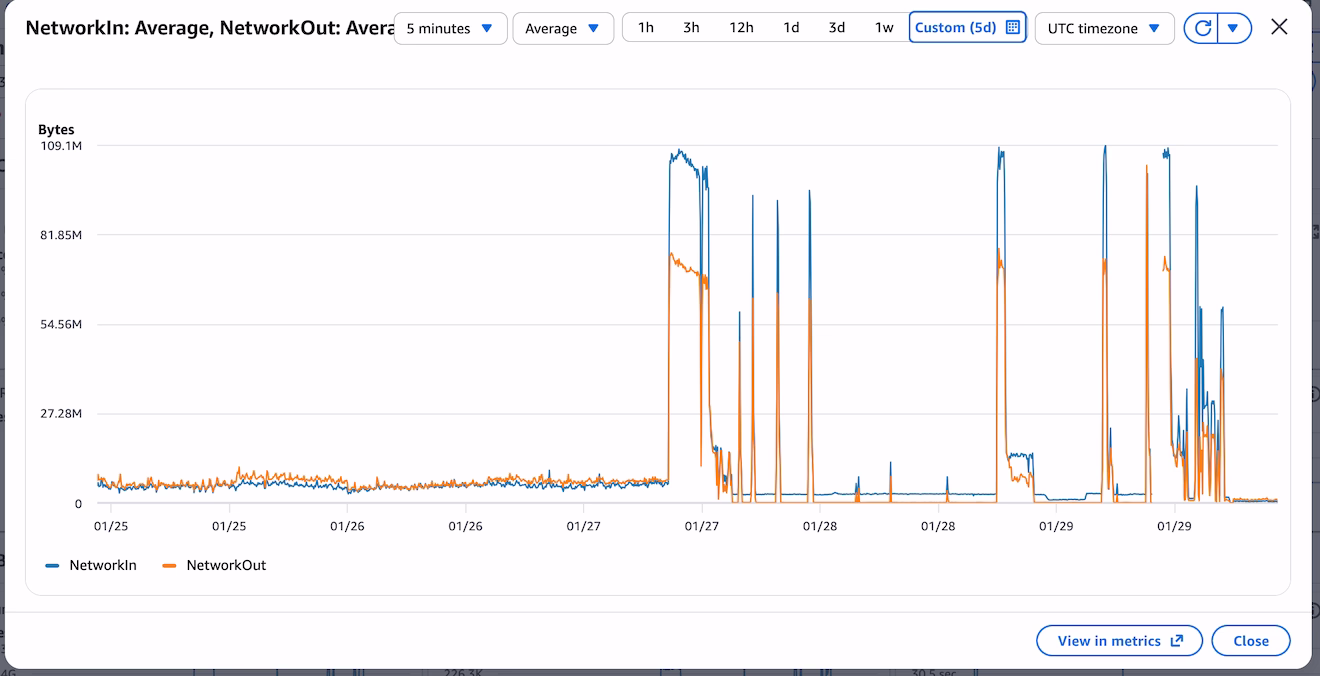Select the 3d time range preset
The height and width of the screenshot is (676, 1320).
point(836,27)
